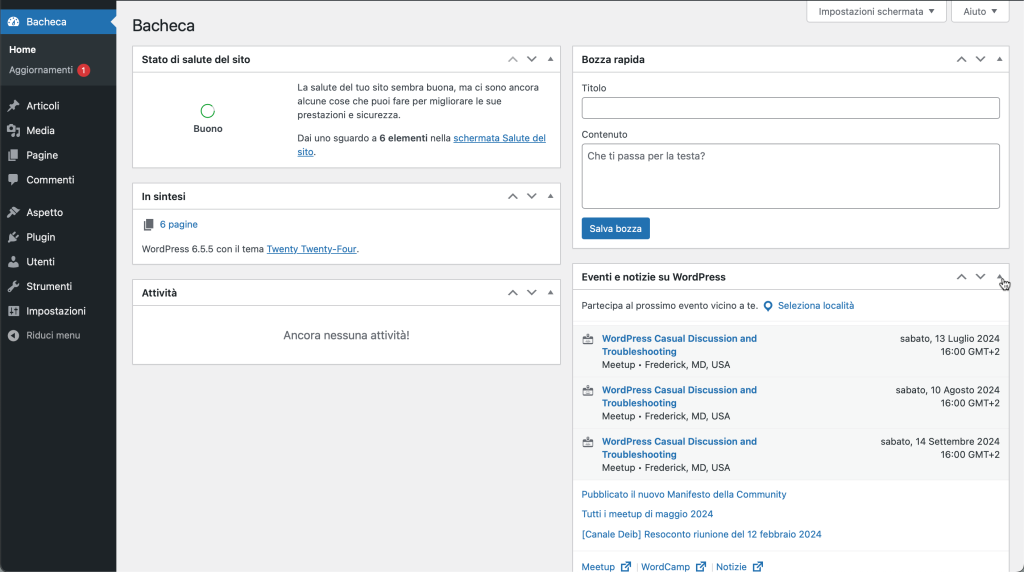1024x572 pixels.
Task: Move Stato di salute del sito panel down
Action: [x=532, y=59]
